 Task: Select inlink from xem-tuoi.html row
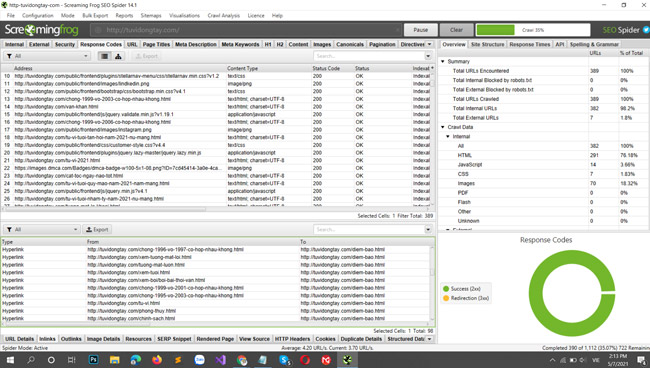point(129,273)
